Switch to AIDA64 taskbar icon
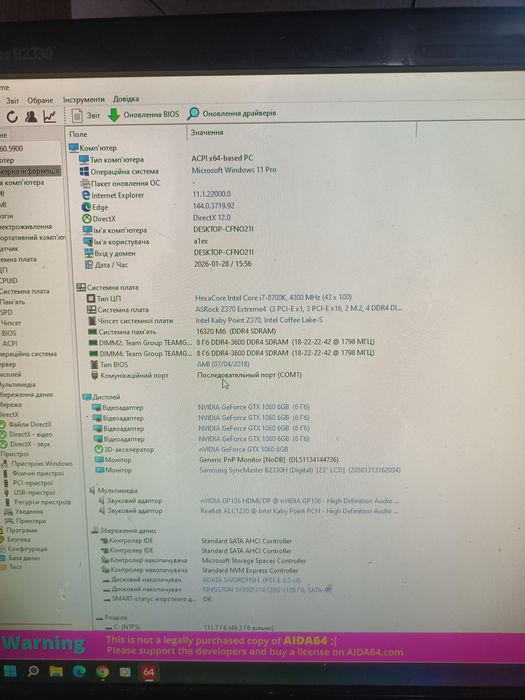 point(149,672)
